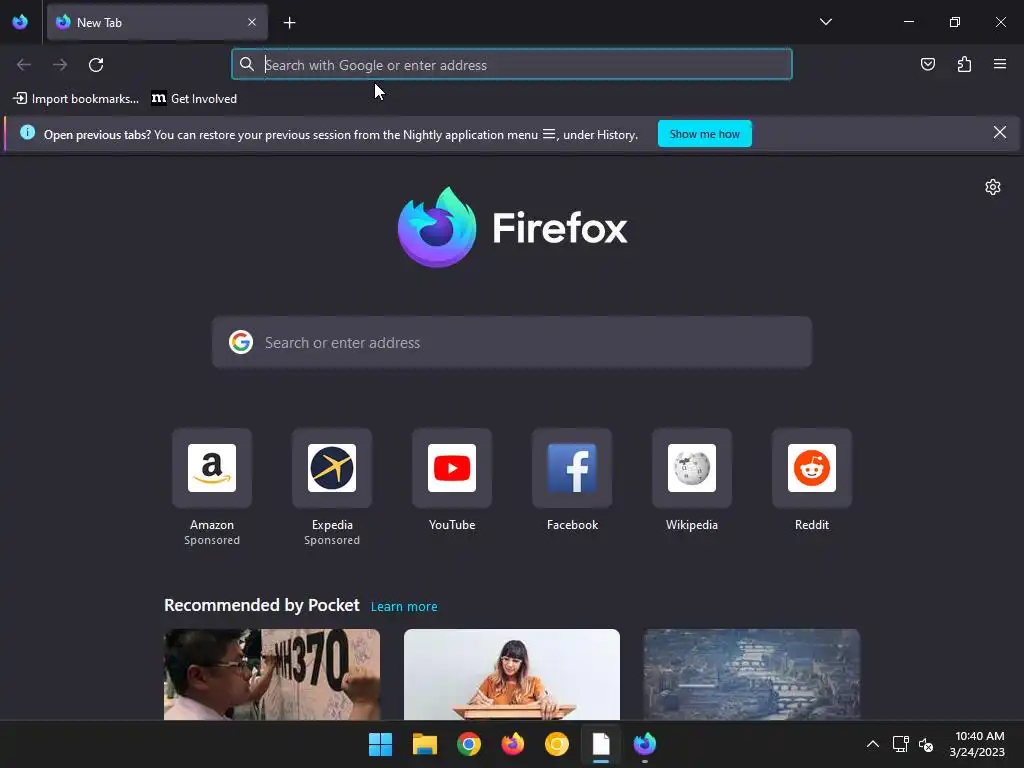Open Save to Pocket button
Viewport: 1024px width, 768px height.
point(927,64)
